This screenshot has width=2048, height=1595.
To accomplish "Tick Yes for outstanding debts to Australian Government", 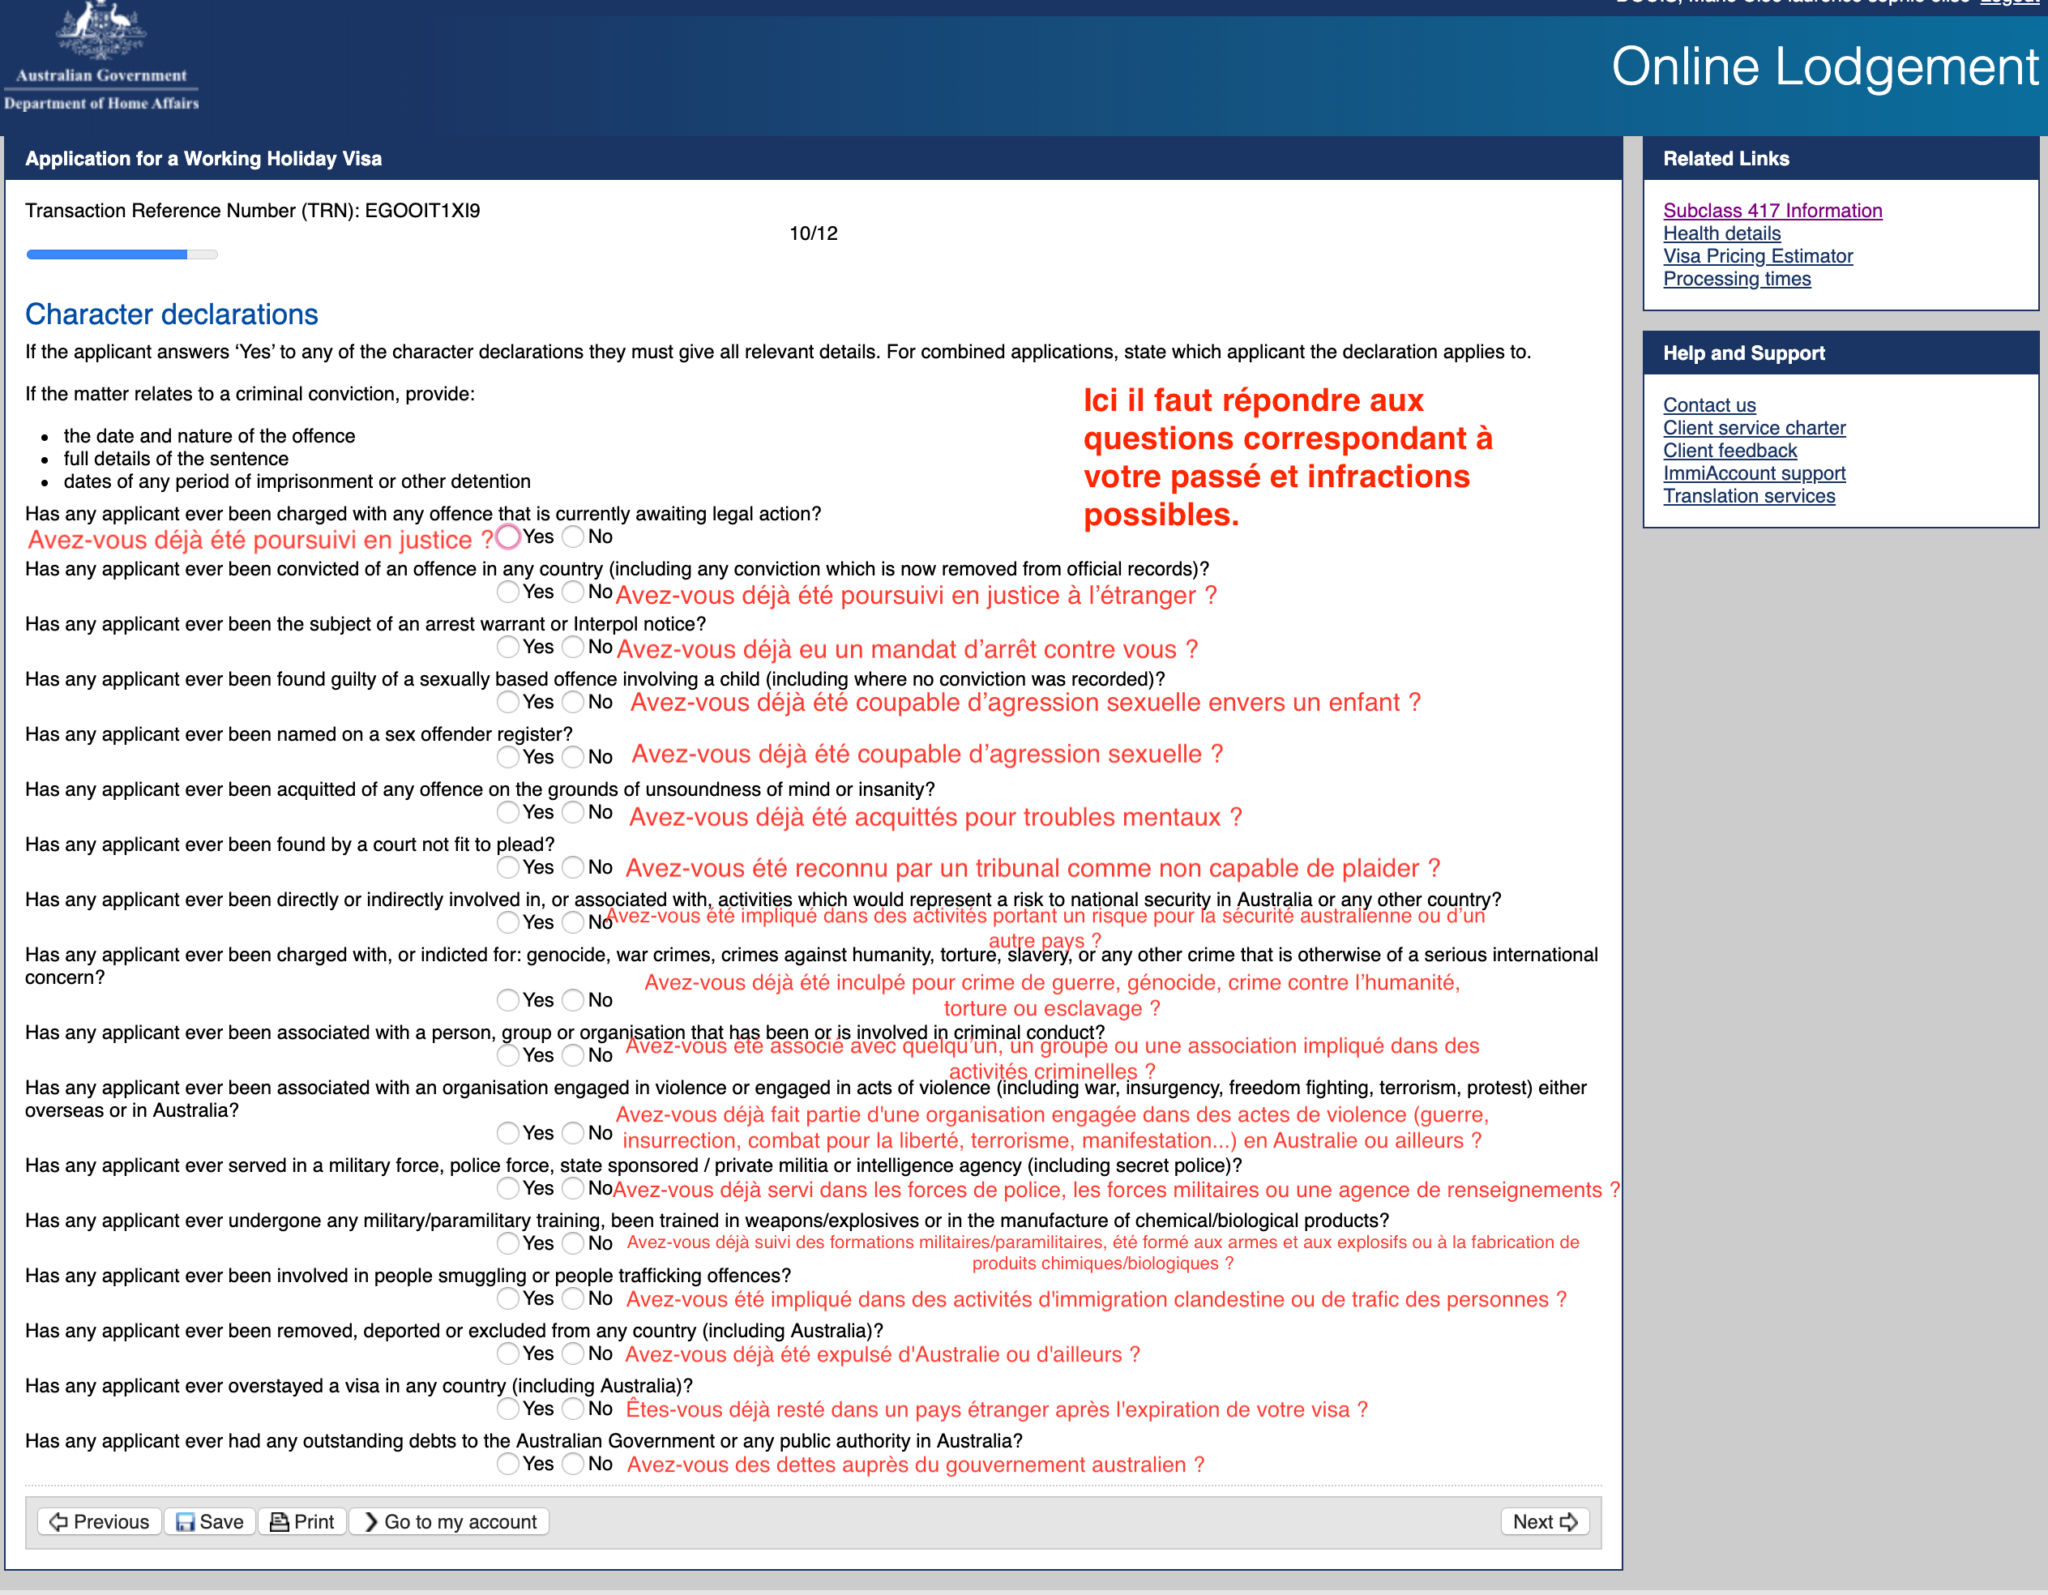I will click(508, 1463).
